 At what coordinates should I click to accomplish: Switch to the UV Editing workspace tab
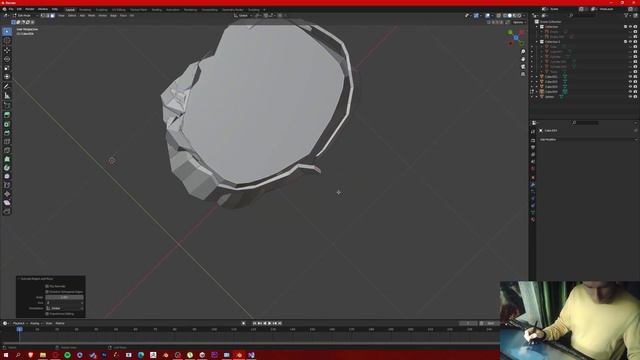pyautogui.click(x=119, y=9)
